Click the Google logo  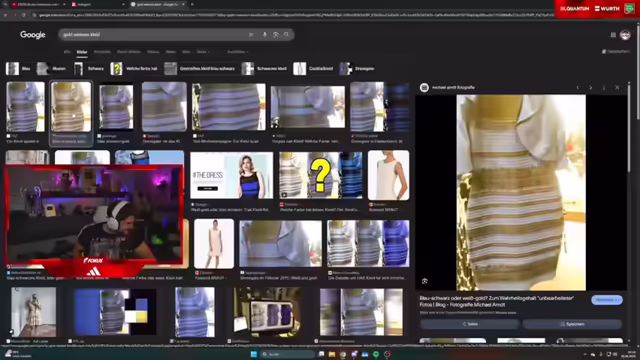(33, 35)
